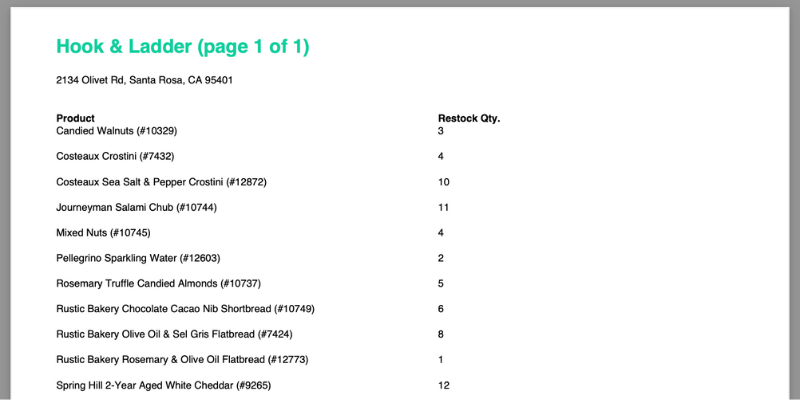Screen dimensions: 800x400
Task: Select Costeaux Crostini (#7432) product
Action: pyautogui.click(x=115, y=157)
